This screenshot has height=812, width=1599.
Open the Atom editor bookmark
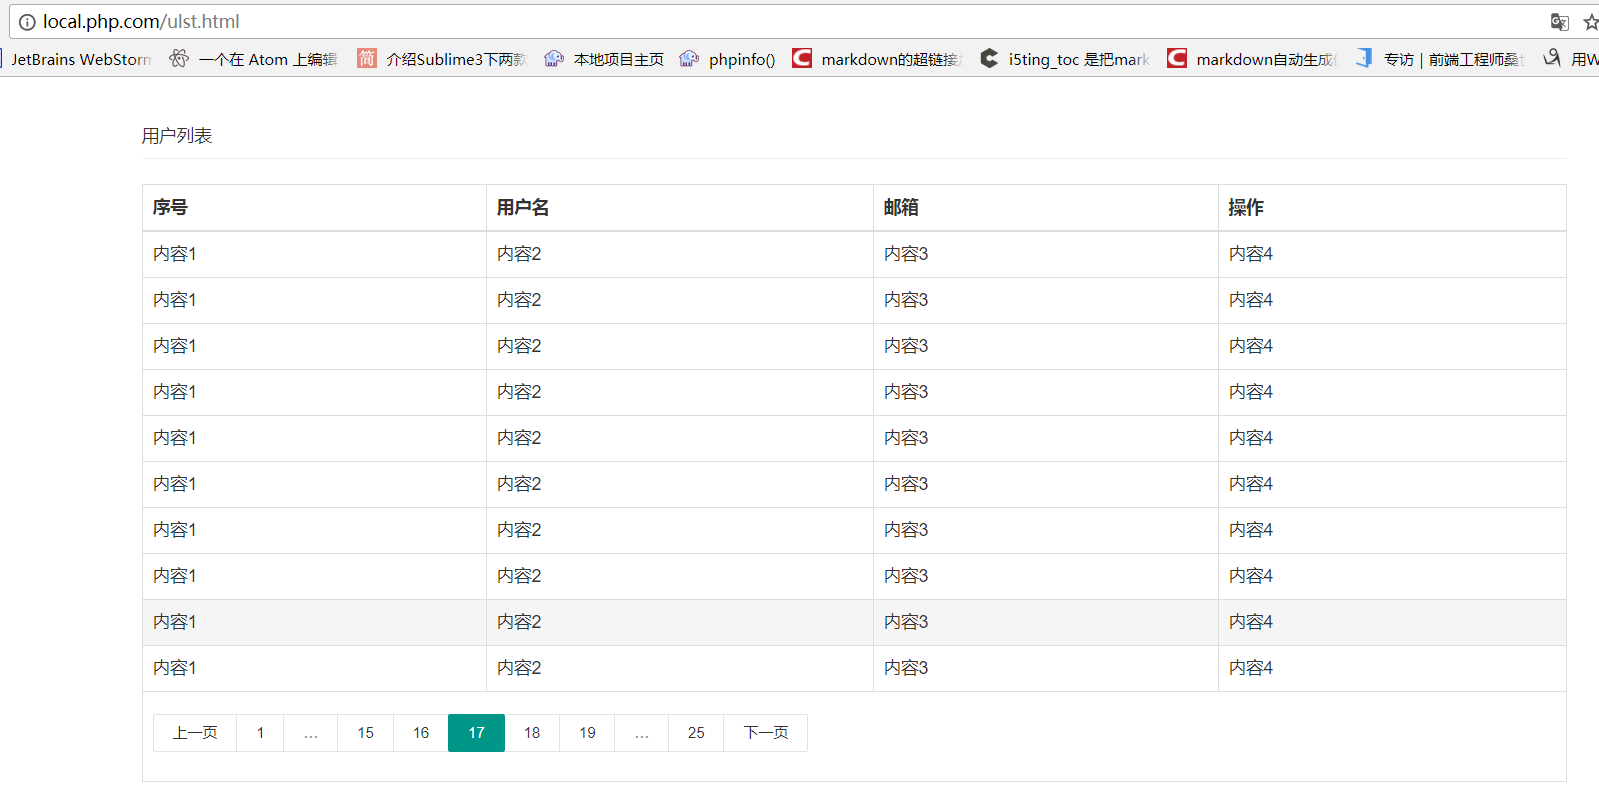pyautogui.click(x=254, y=59)
